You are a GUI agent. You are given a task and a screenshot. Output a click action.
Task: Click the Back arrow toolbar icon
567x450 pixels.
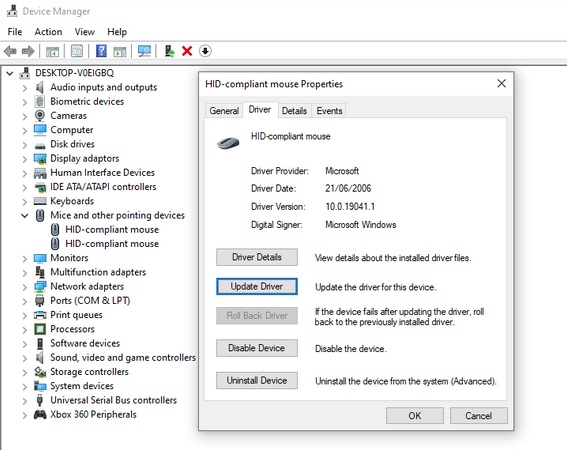pyautogui.click(x=10, y=51)
